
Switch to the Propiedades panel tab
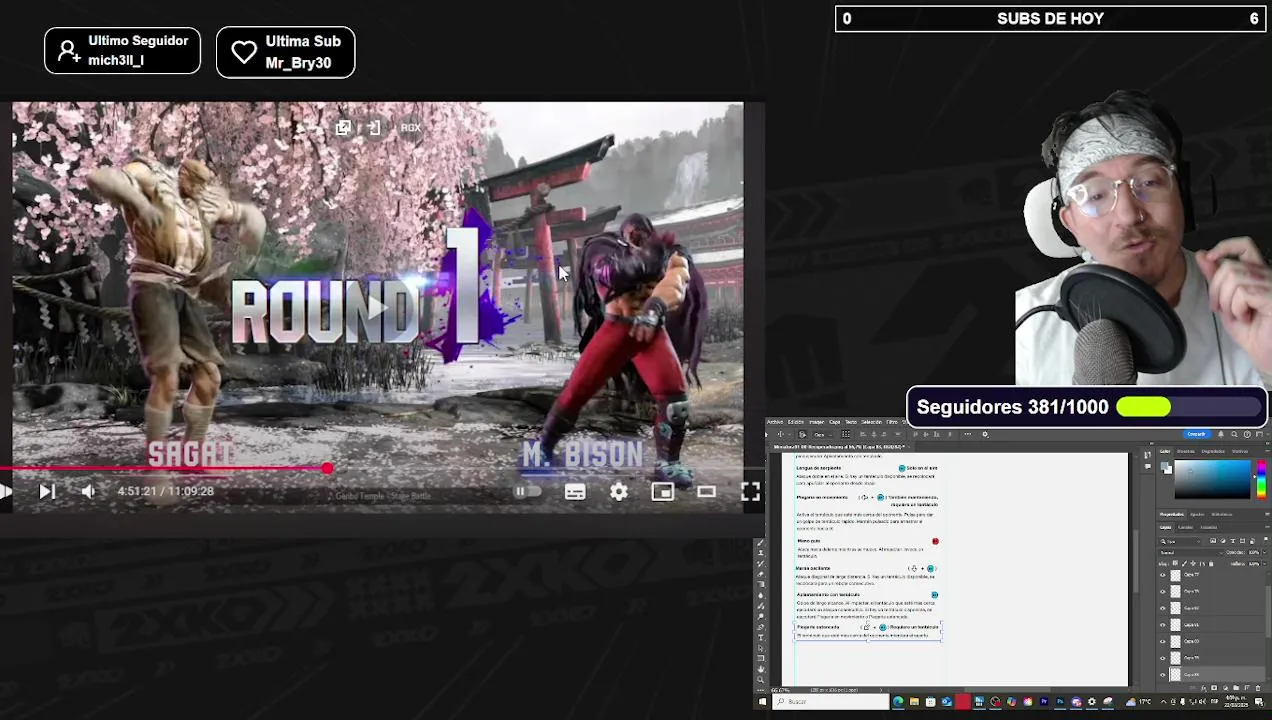pos(1171,514)
